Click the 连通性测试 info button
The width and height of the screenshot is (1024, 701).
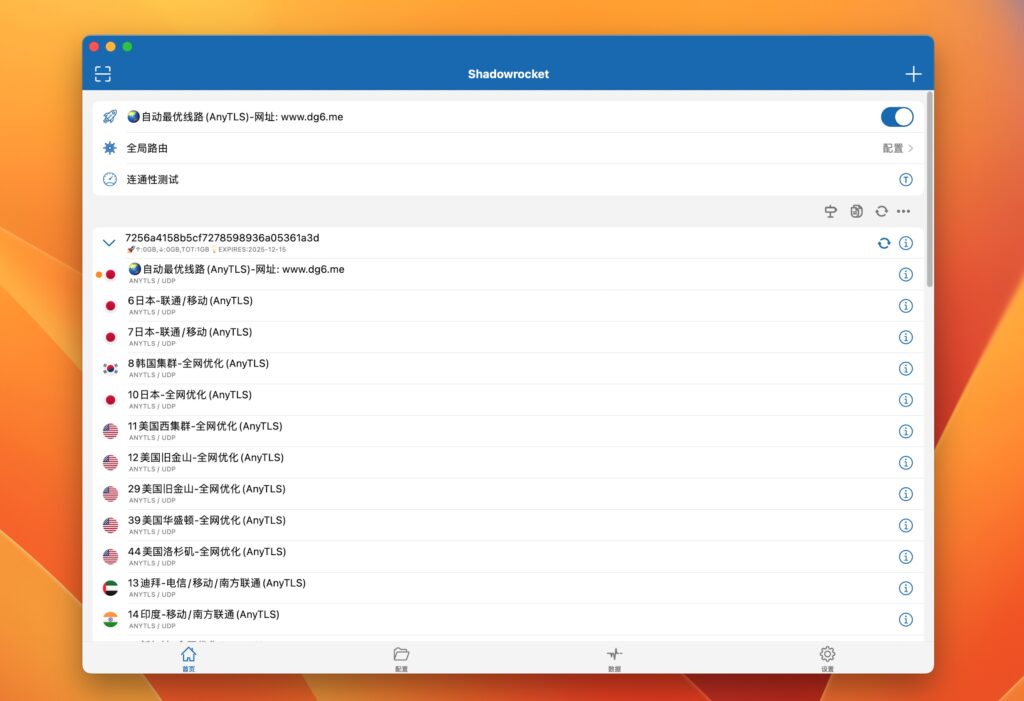pos(905,179)
